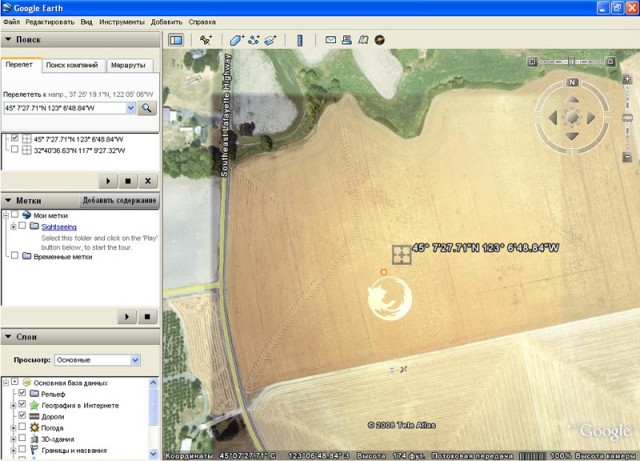This screenshot has width=640, height=461.
Task: Zoom out with the minus button
Action: [627, 157]
